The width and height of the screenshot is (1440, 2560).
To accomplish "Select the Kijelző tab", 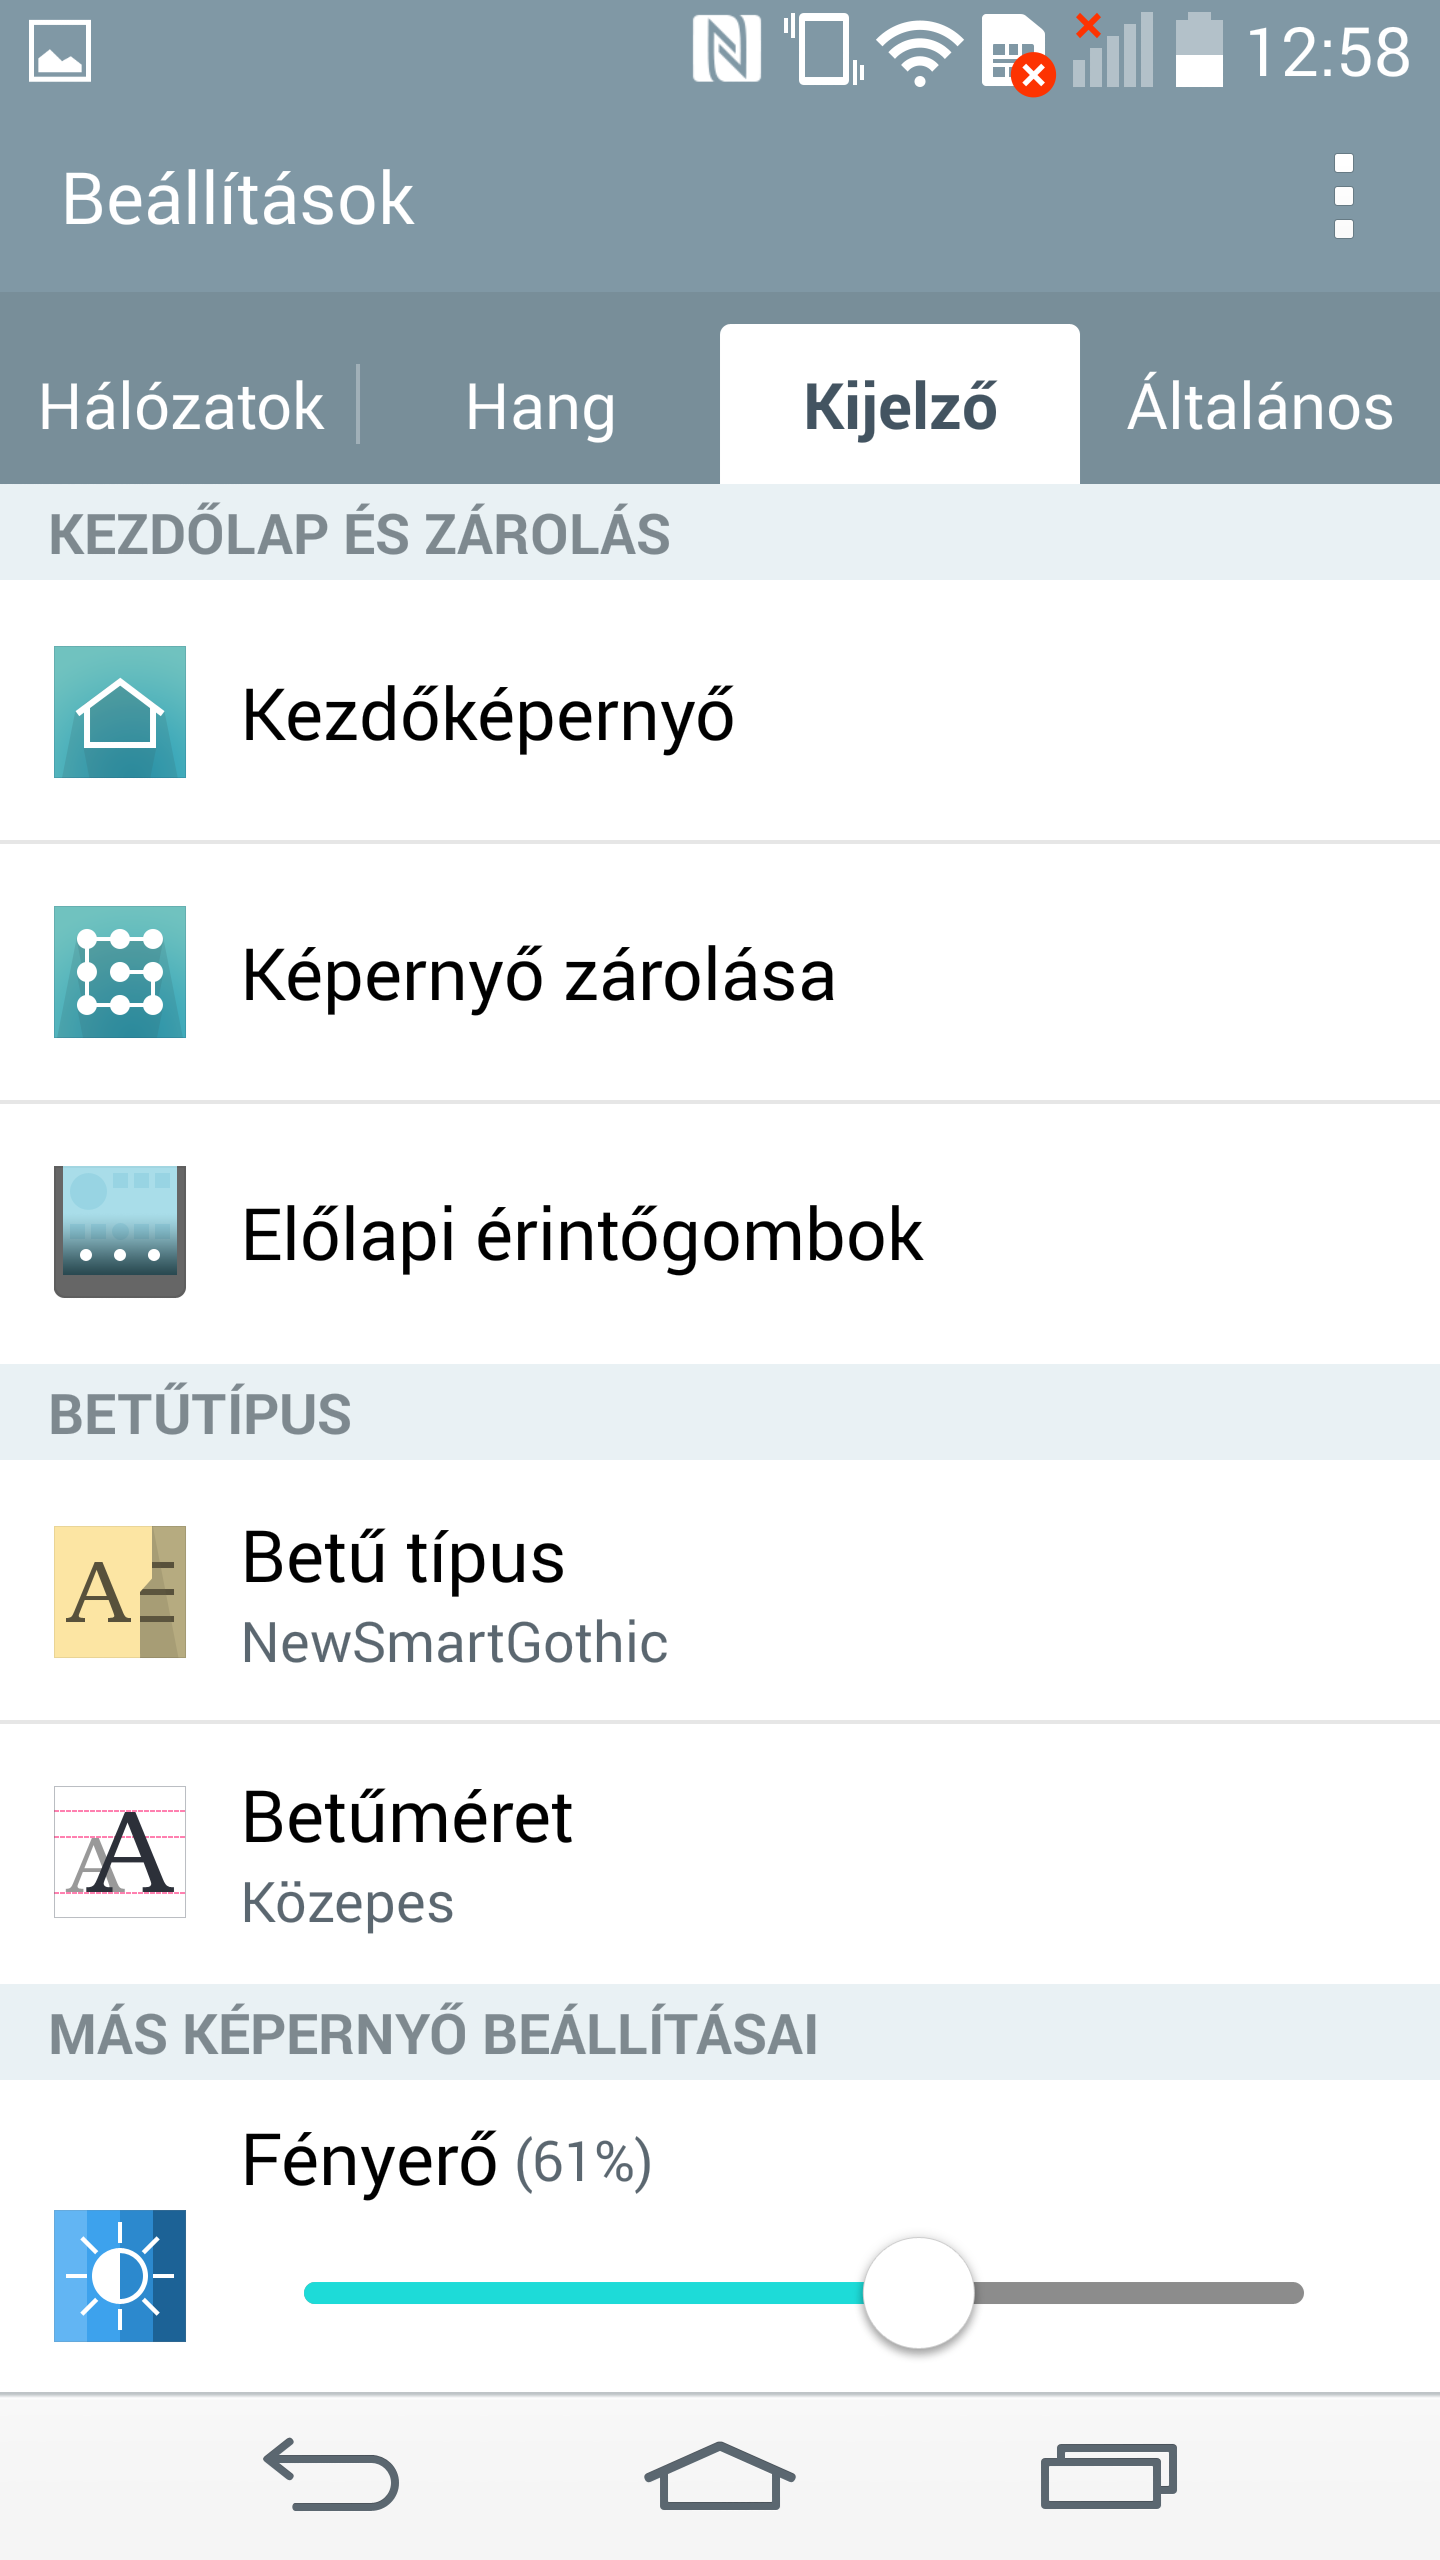I will coord(900,406).
